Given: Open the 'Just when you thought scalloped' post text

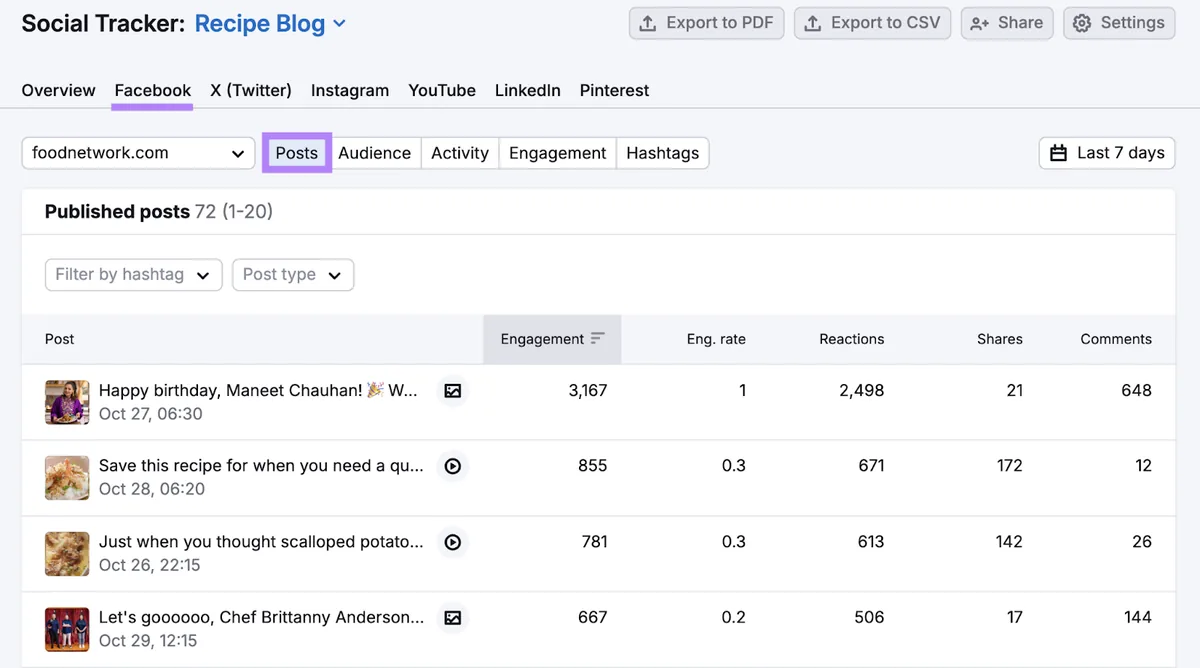Looking at the screenshot, I should [261, 542].
